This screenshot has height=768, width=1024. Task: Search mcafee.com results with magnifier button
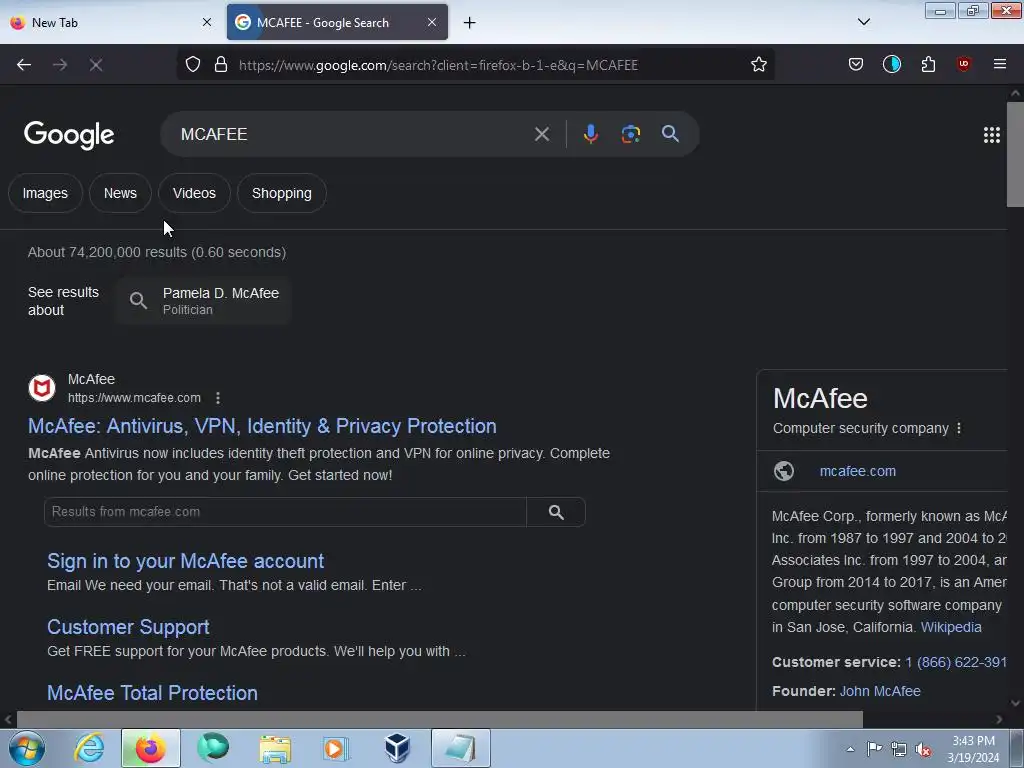[x=556, y=512]
